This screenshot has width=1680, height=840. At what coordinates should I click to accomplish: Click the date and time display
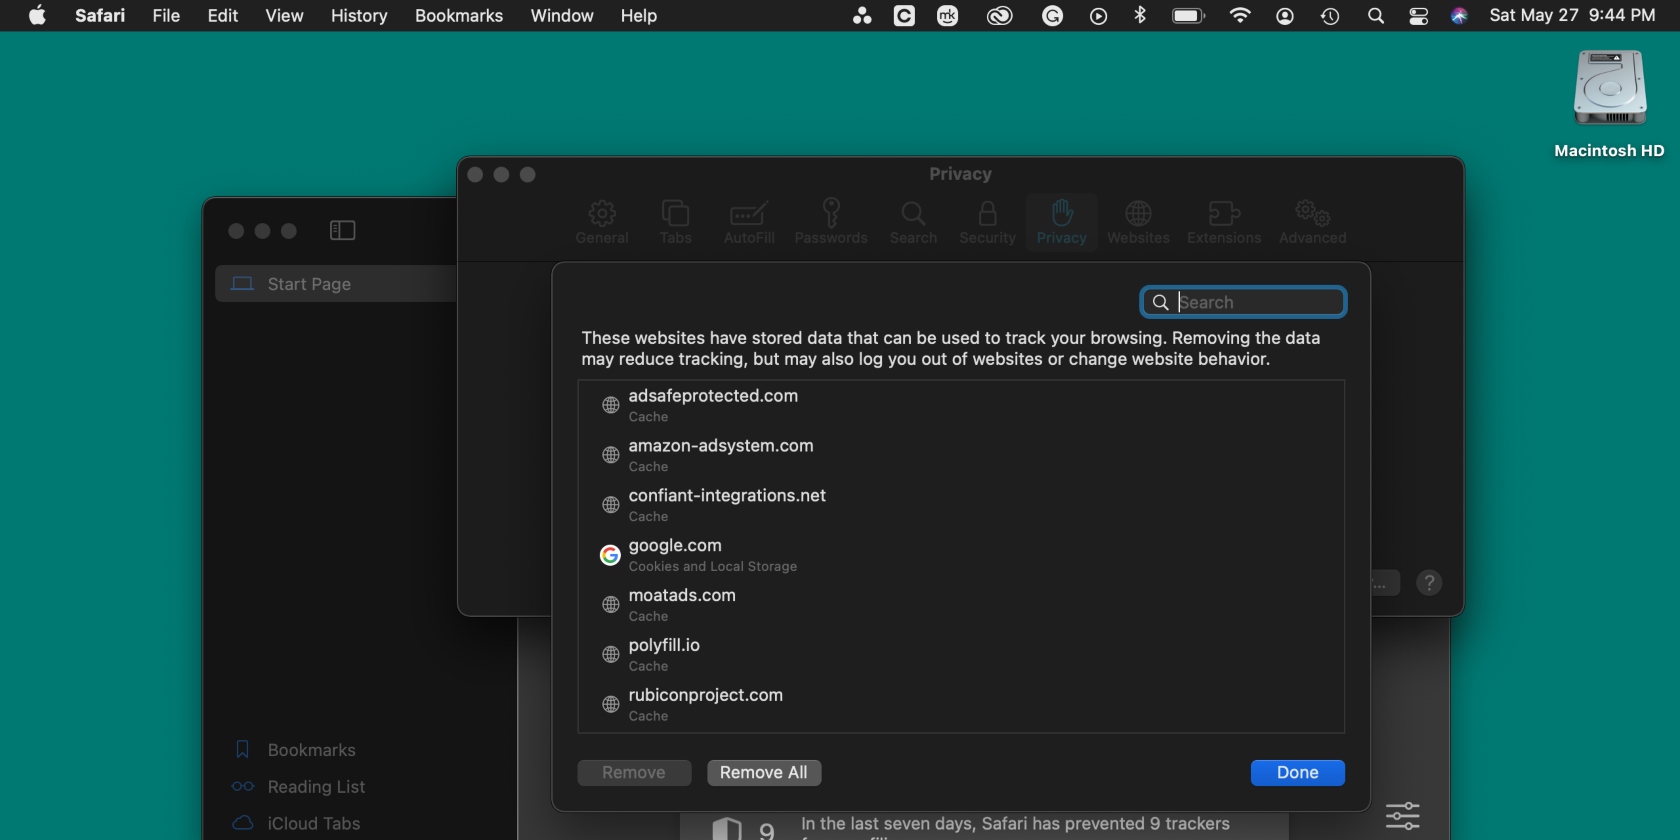pos(1572,16)
